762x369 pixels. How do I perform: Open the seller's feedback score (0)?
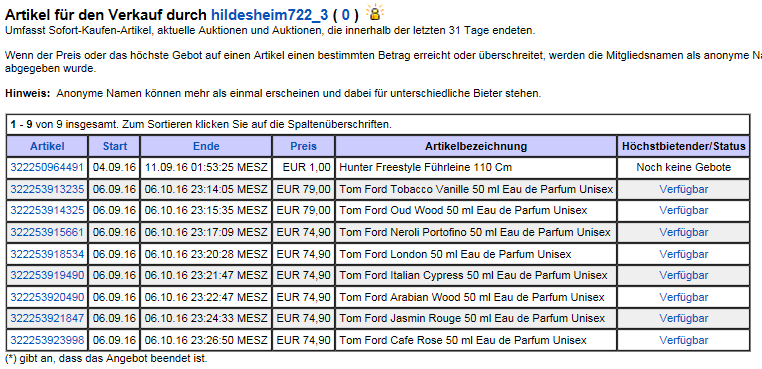coord(346,15)
